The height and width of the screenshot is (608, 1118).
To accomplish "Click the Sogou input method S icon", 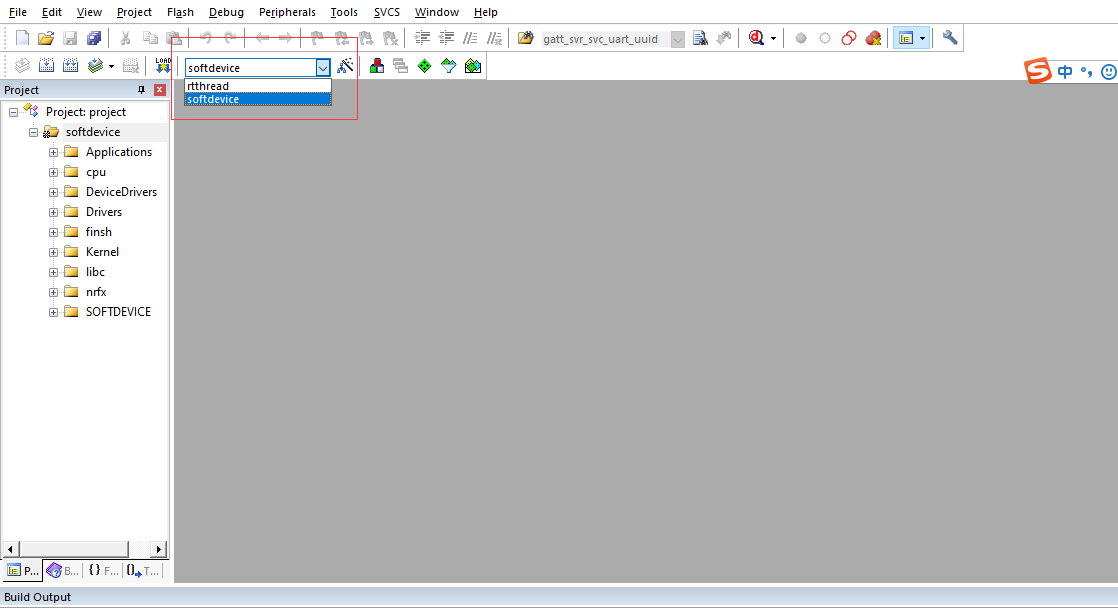I will coord(1039,71).
